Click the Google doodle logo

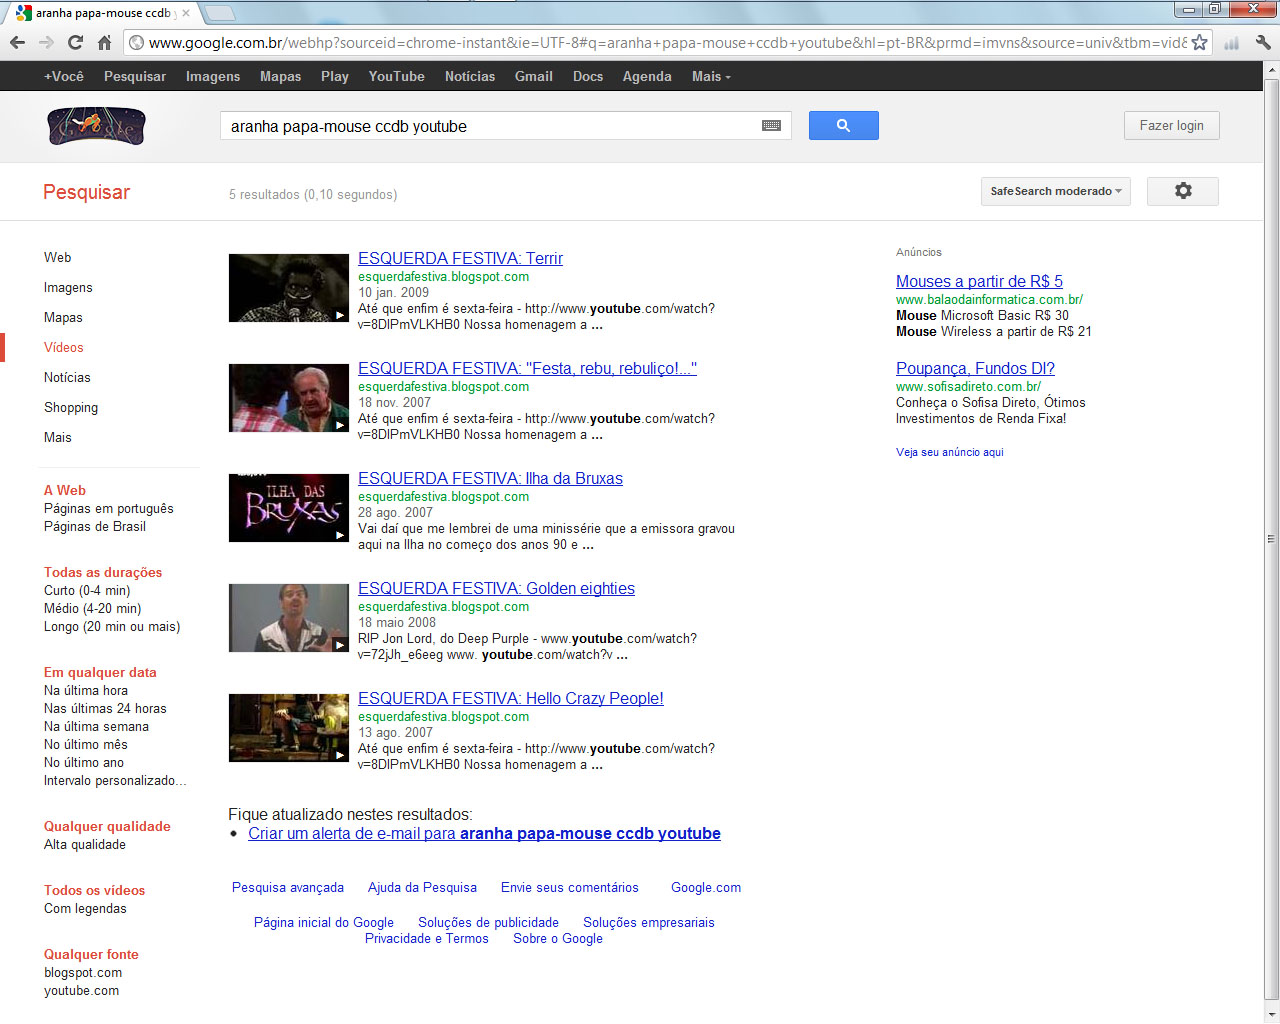pos(97,126)
